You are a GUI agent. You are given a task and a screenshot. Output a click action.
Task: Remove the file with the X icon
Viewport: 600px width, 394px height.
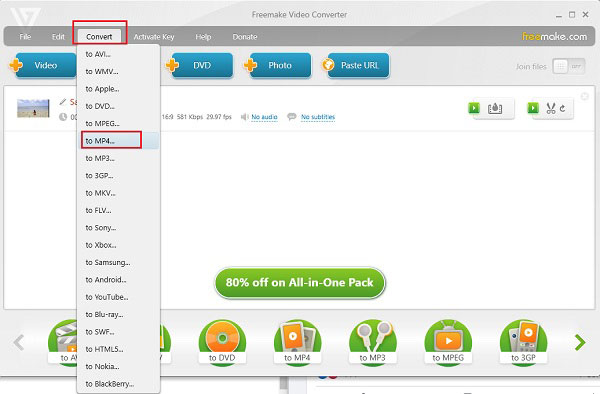pyautogui.click(x=584, y=96)
